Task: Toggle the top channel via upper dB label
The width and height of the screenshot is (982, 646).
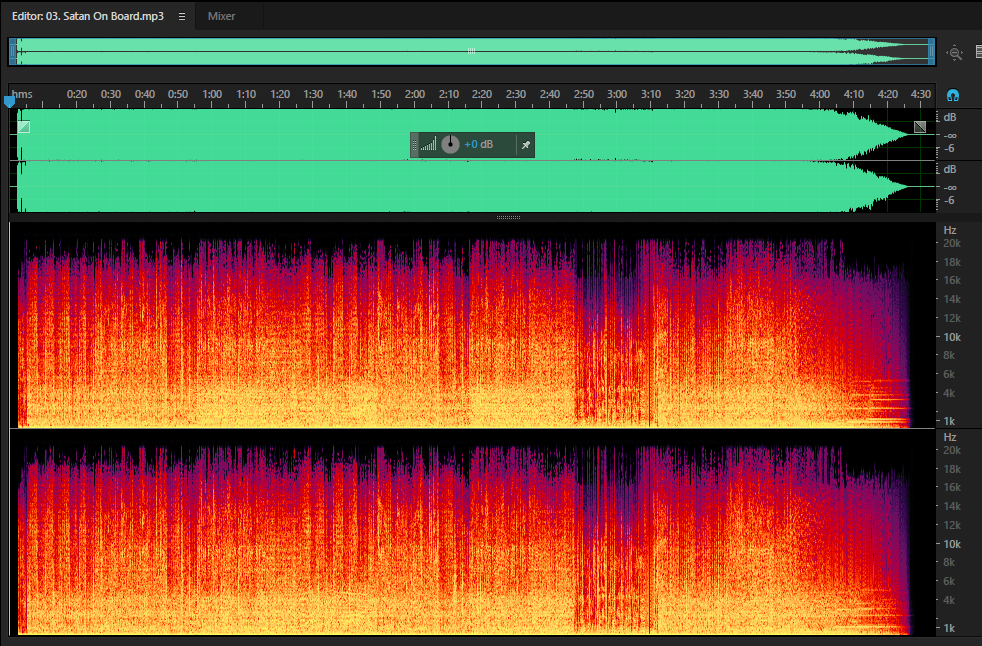Action: (949, 118)
